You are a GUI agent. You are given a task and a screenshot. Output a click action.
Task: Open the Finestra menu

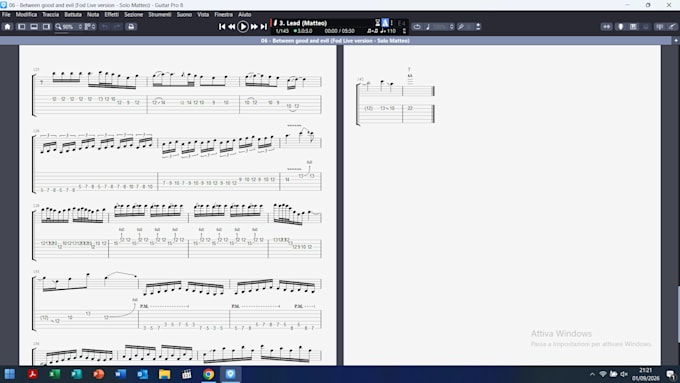[x=223, y=14]
